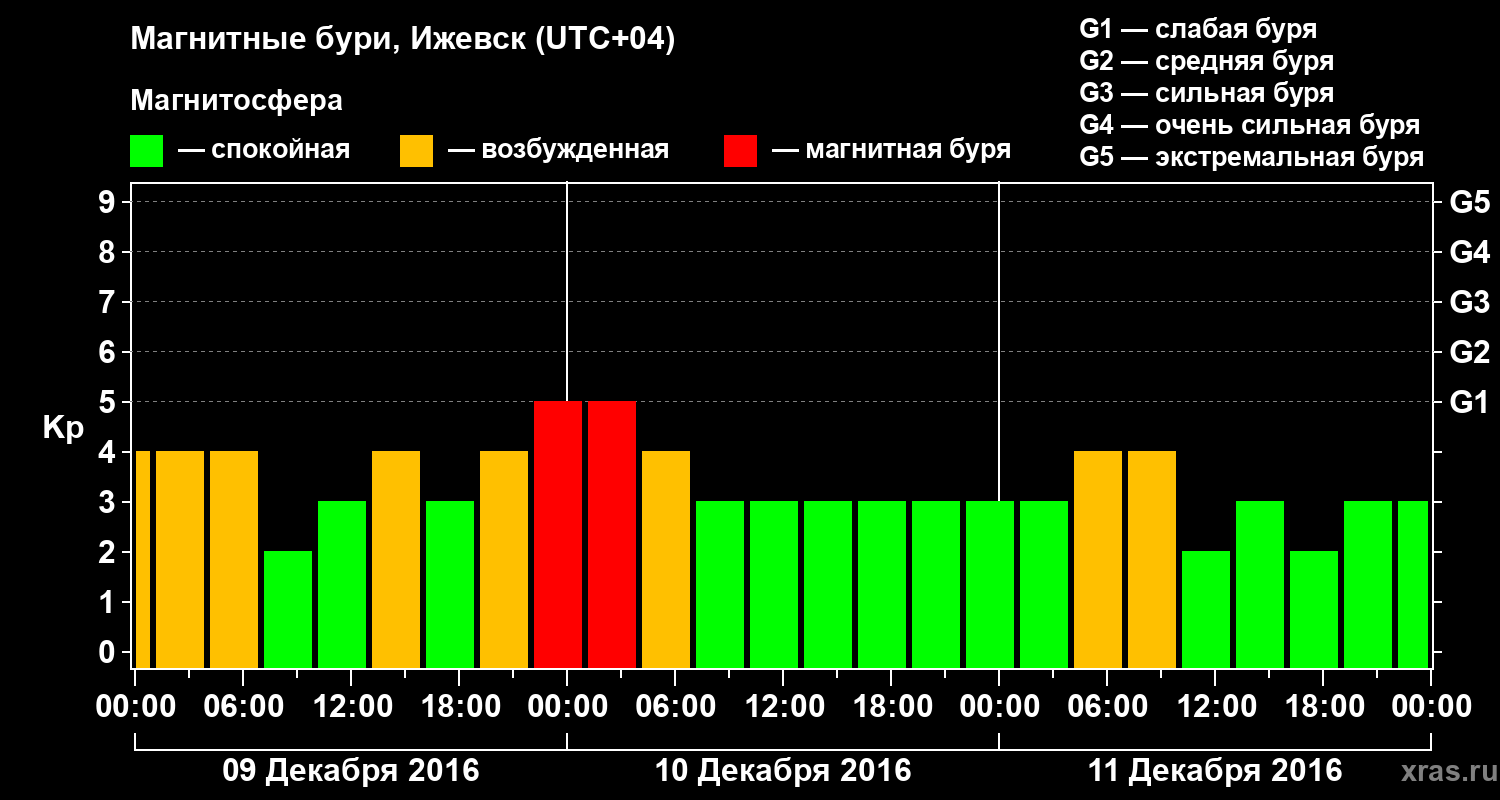Image resolution: width=1500 pixels, height=800 pixels.
Task: Click the right-axis storm level label G1
Action: [1469, 402]
